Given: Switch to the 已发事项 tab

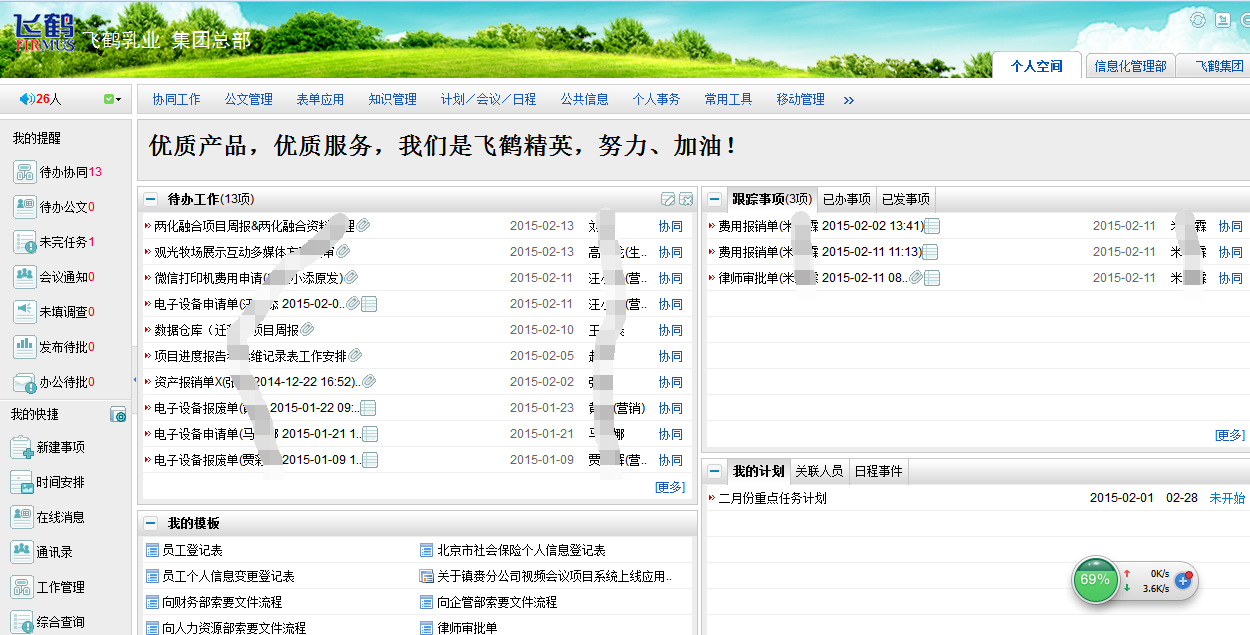Looking at the screenshot, I should tap(905, 199).
